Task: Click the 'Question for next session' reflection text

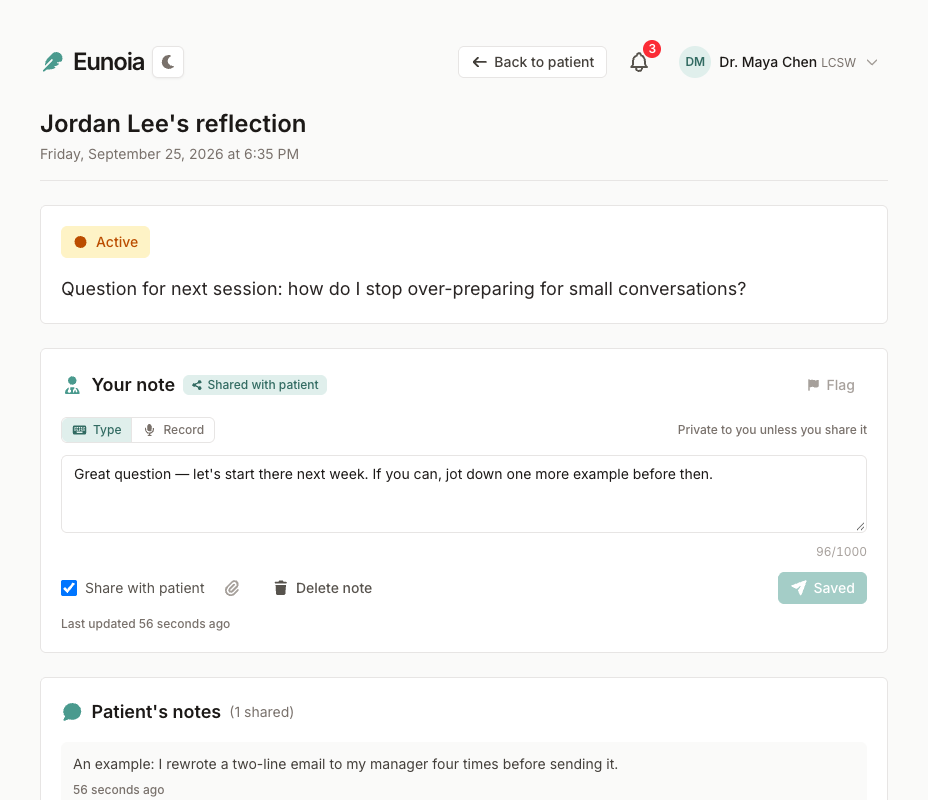Action: pyautogui.click(x=404, y=289)
